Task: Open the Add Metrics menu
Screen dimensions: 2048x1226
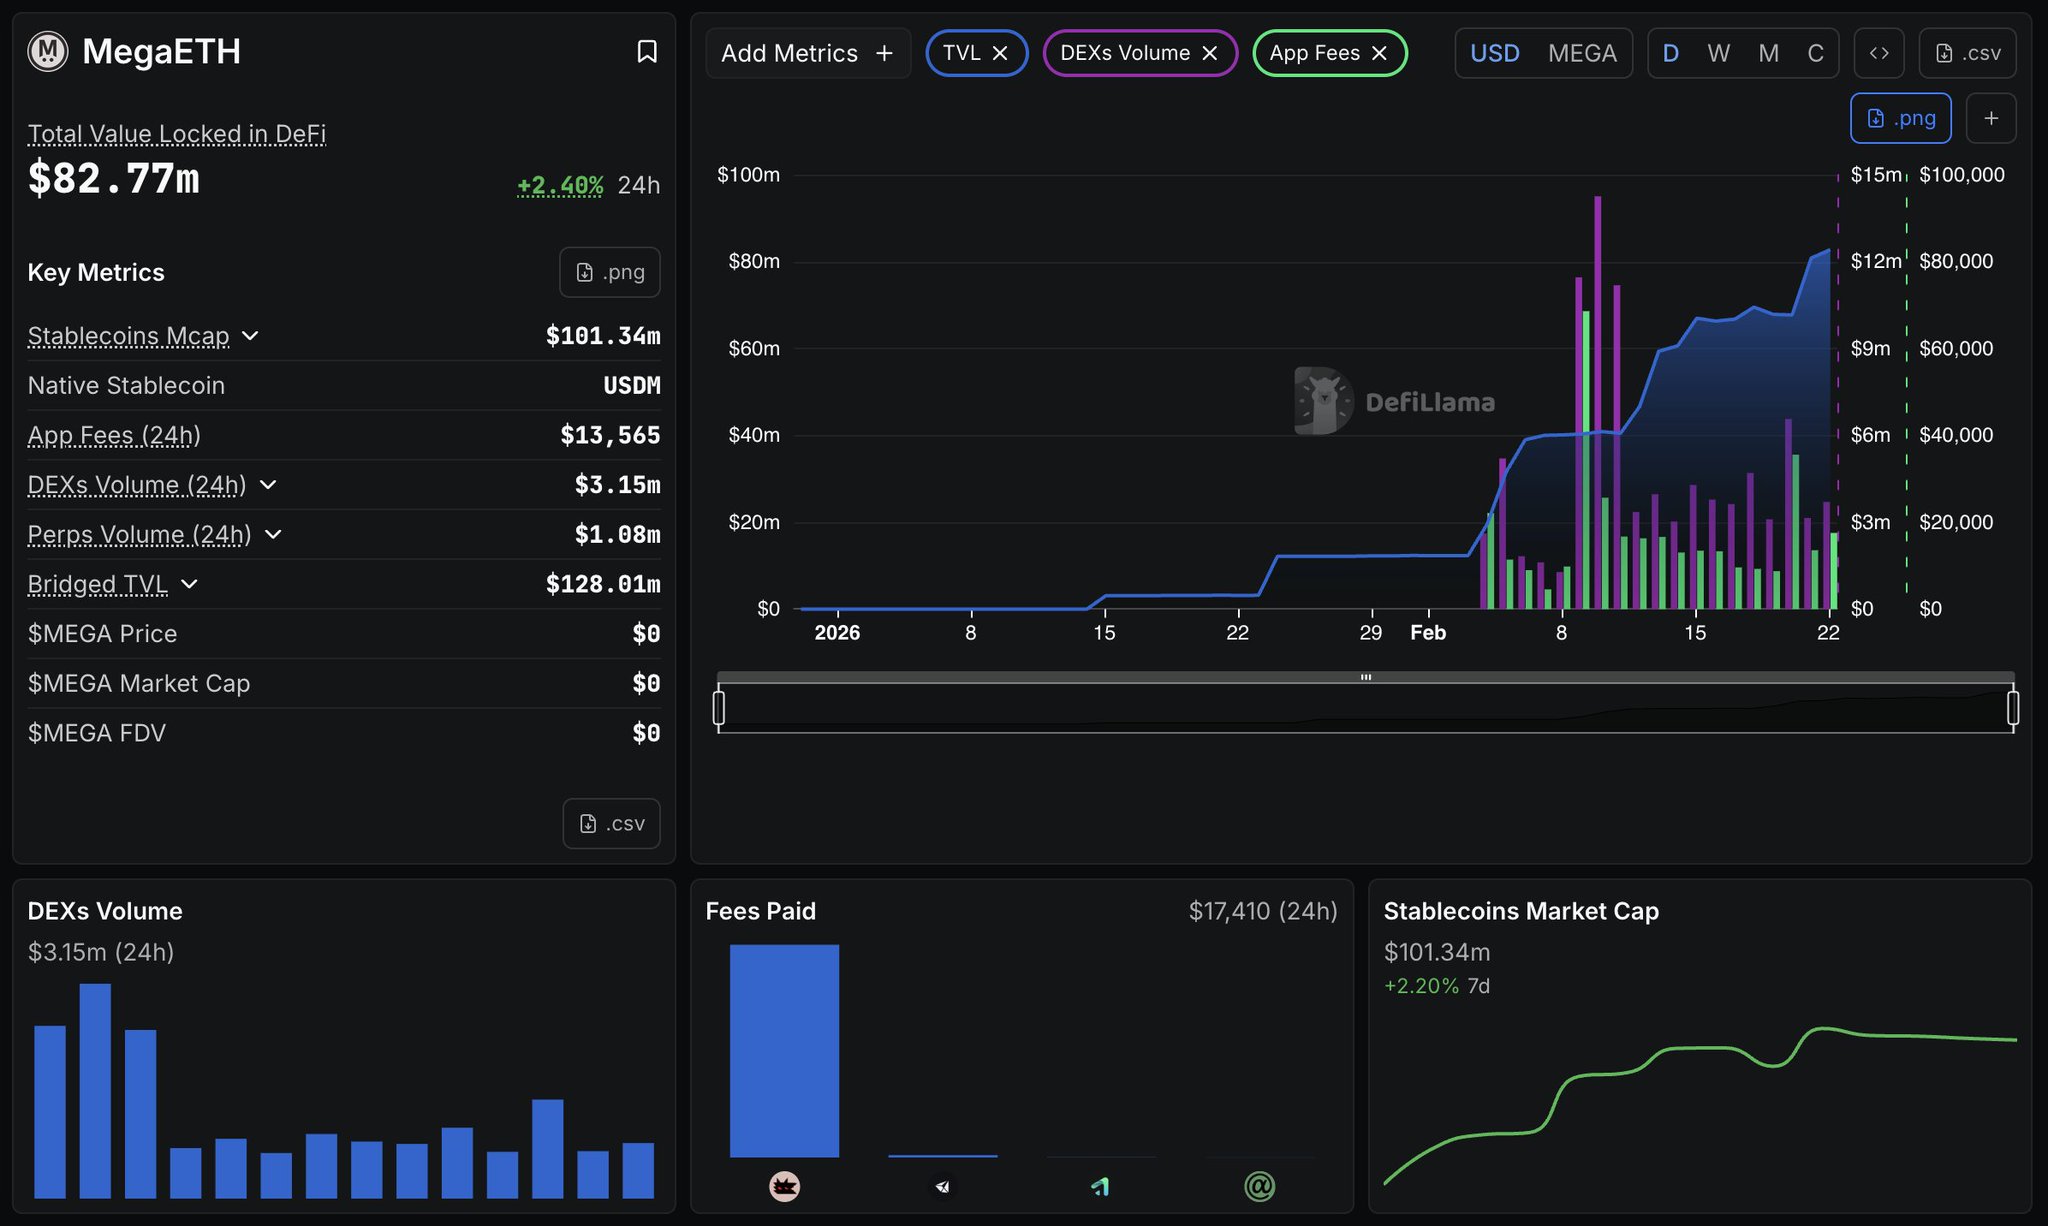Action: (x=807, y=53)
